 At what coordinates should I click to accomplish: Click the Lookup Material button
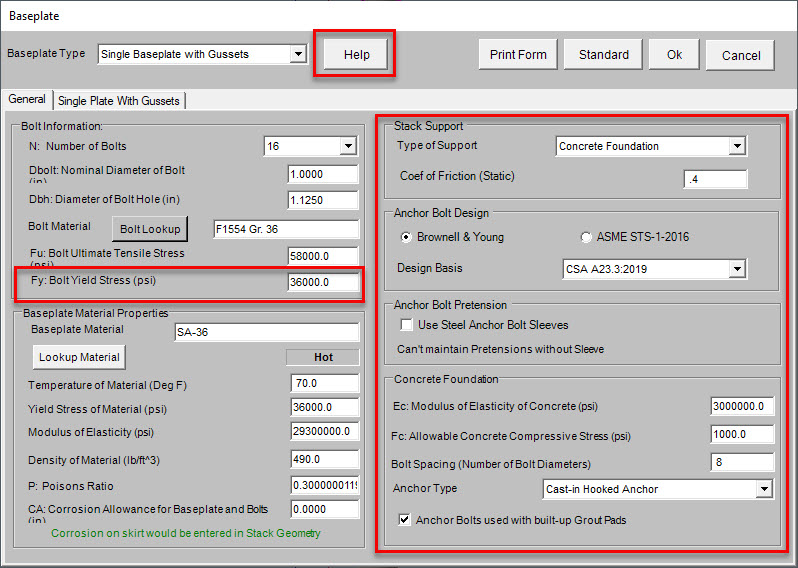[x=79, y=357]
